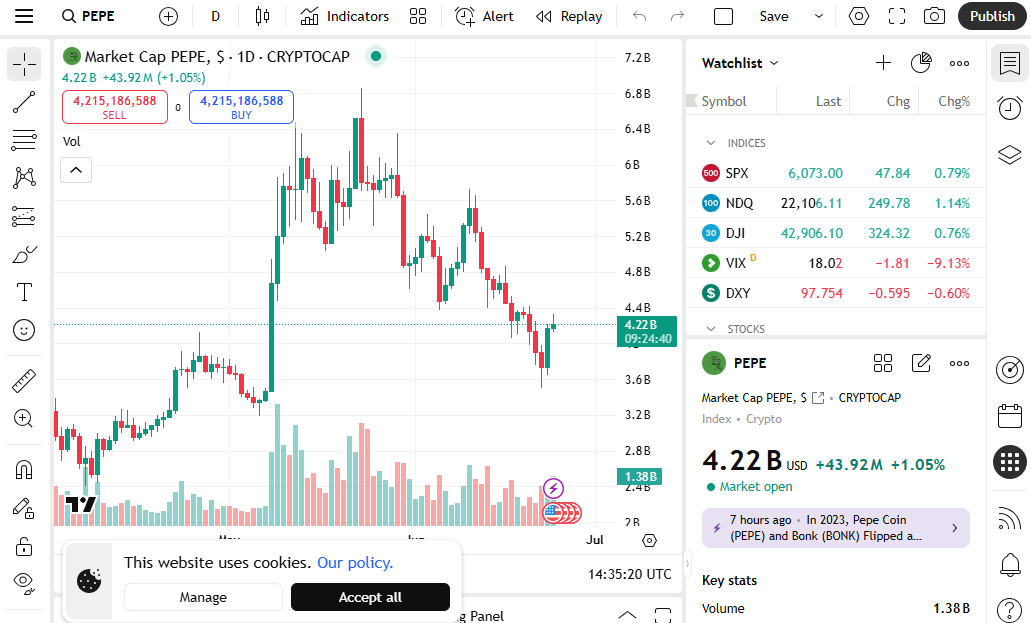
Task: Select the SPX watchlist row
Action: pos(836,173)
